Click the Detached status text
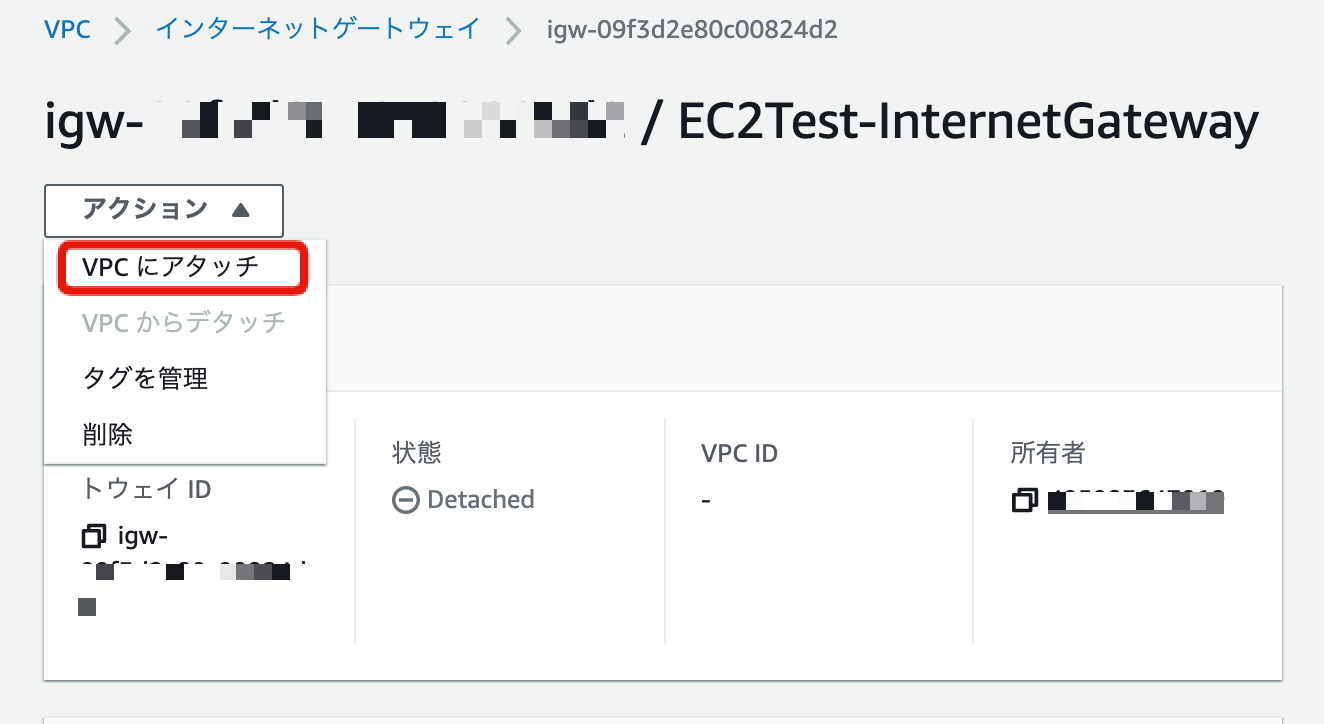 [x=481, y=499]
